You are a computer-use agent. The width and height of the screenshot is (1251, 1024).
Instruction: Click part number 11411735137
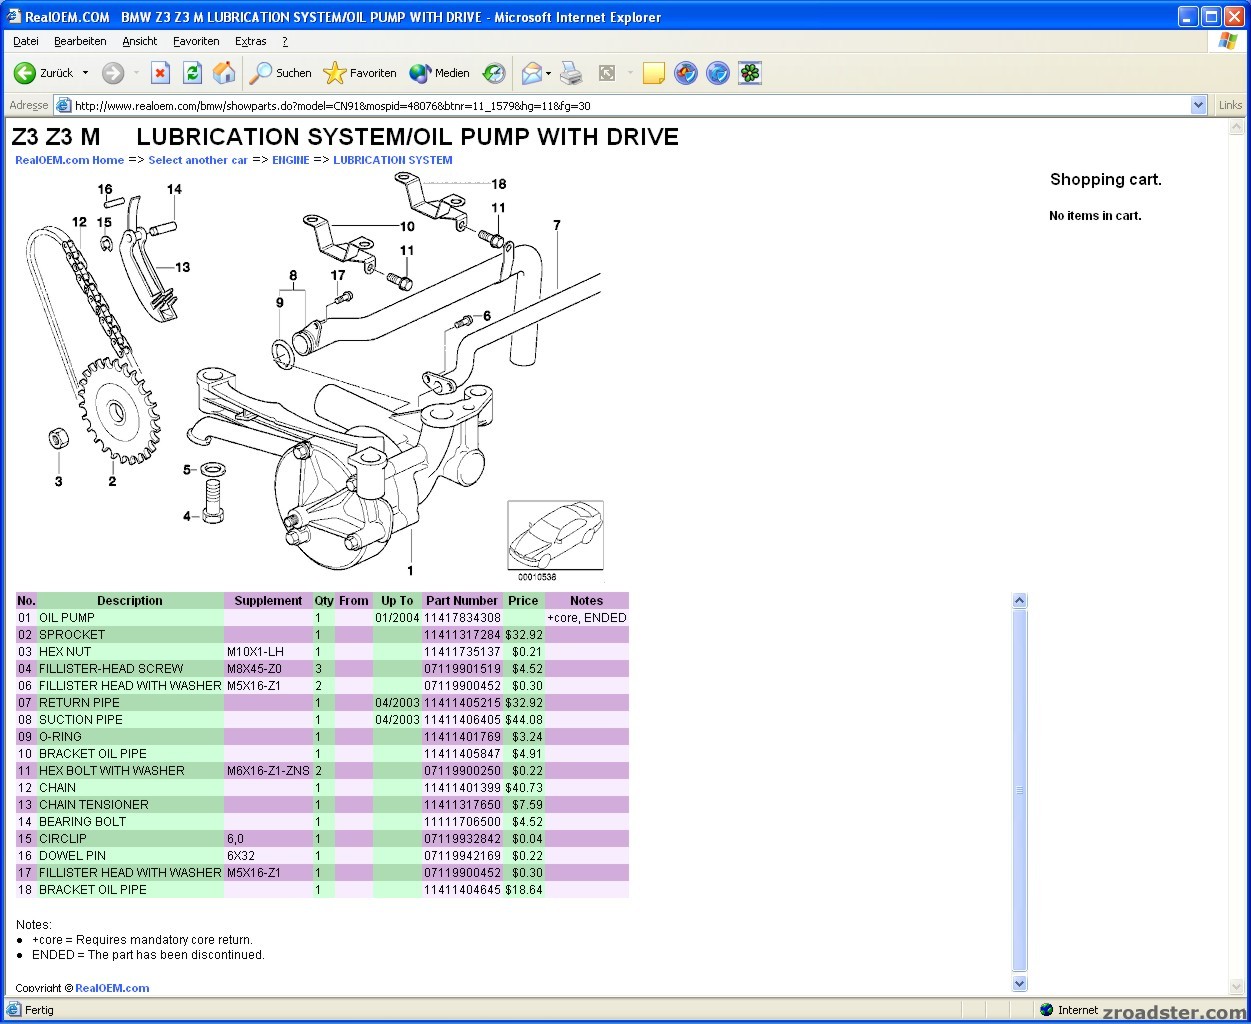coord(462,652)
